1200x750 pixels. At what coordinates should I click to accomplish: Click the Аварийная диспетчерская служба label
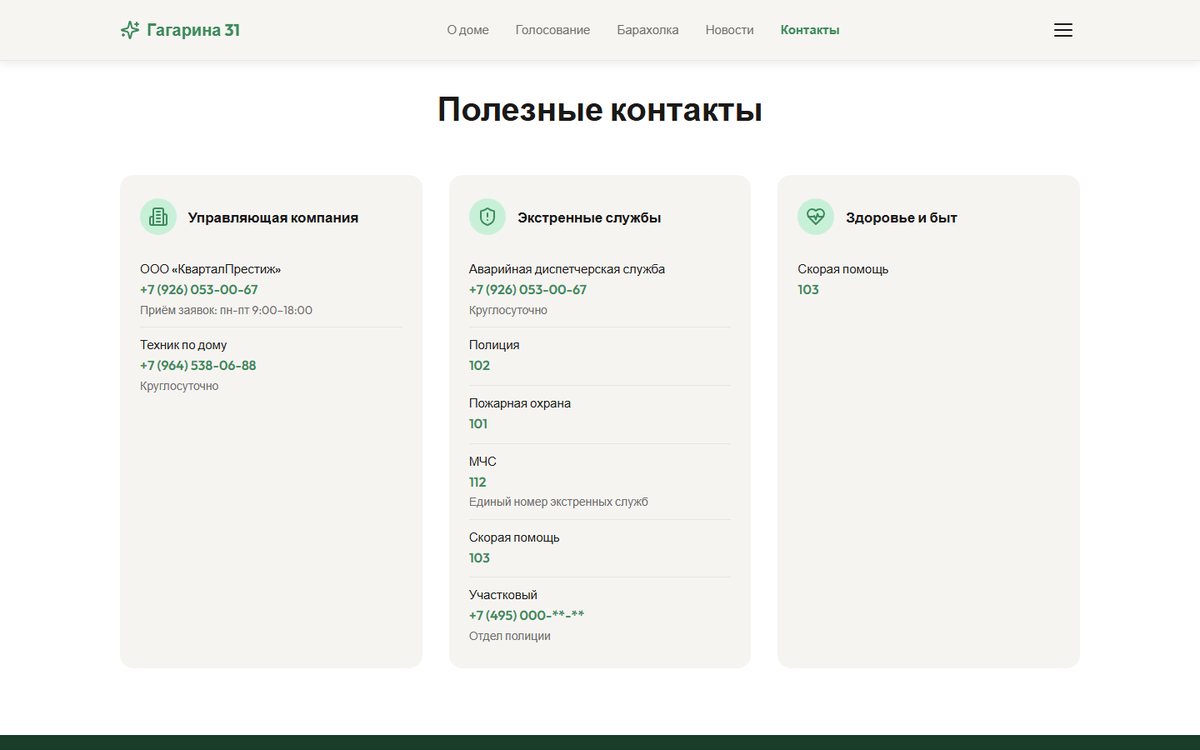pos(567,269)
